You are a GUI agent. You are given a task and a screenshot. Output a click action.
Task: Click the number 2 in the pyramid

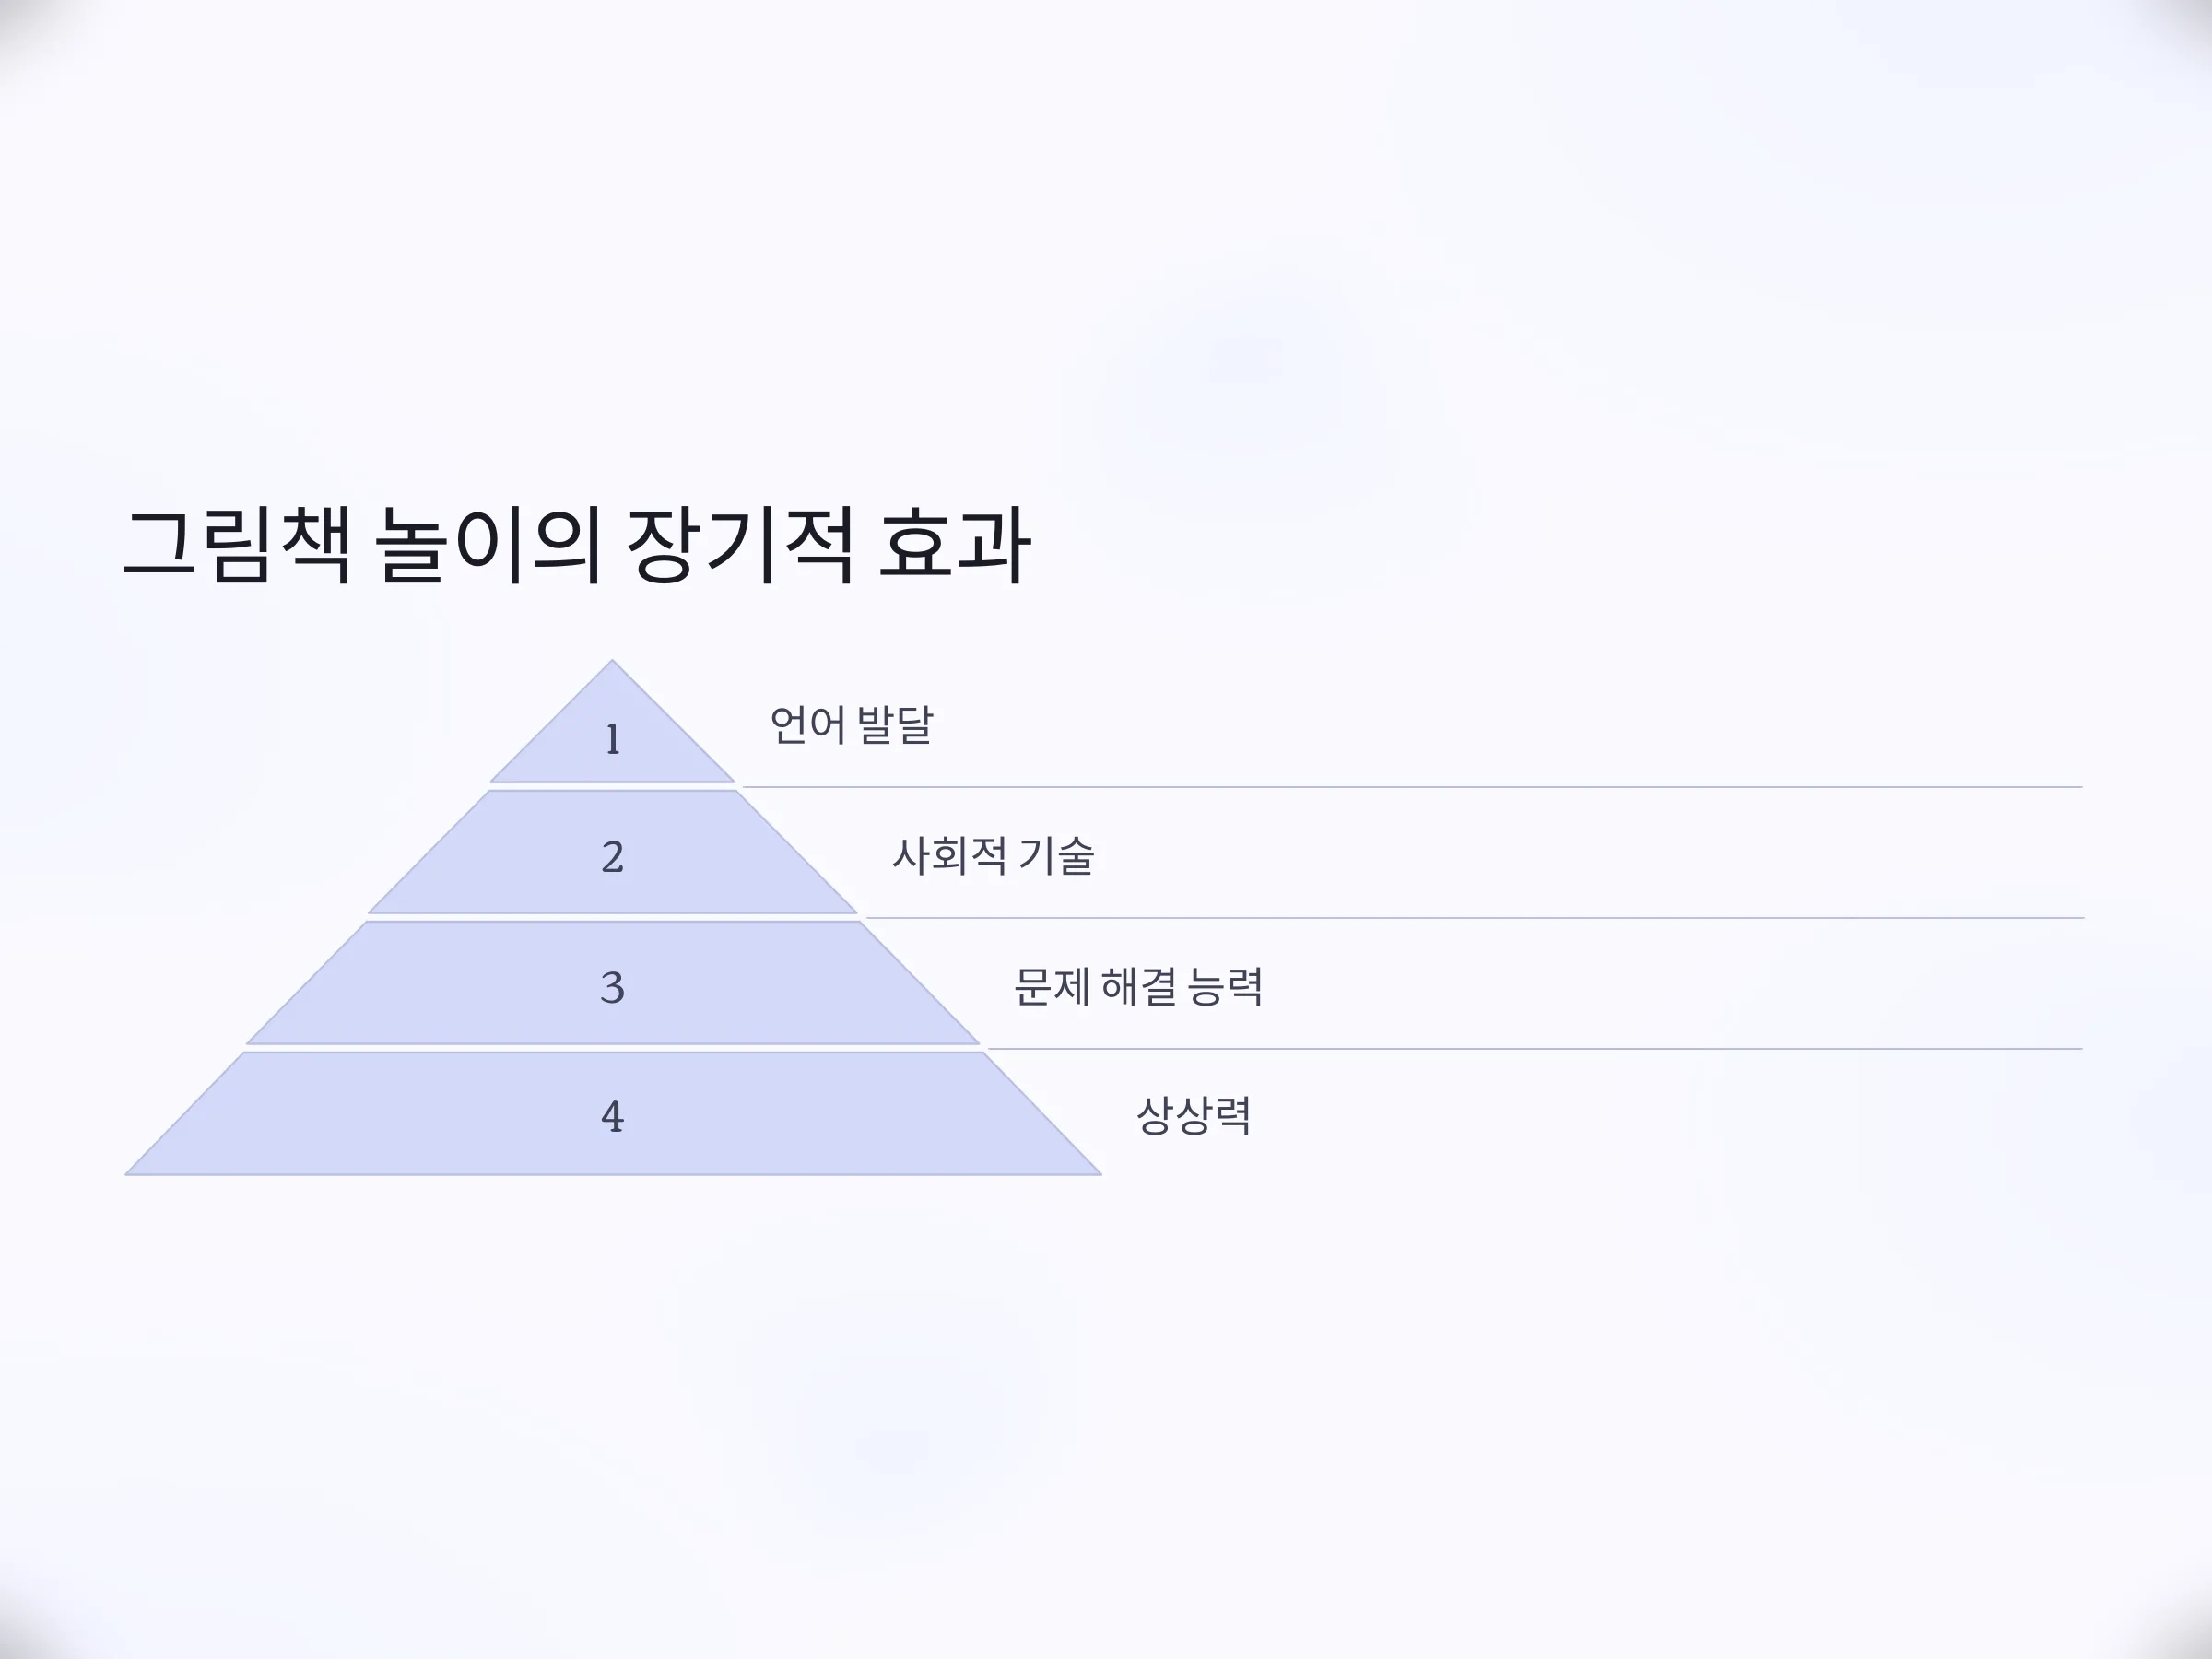pos(613,857)
